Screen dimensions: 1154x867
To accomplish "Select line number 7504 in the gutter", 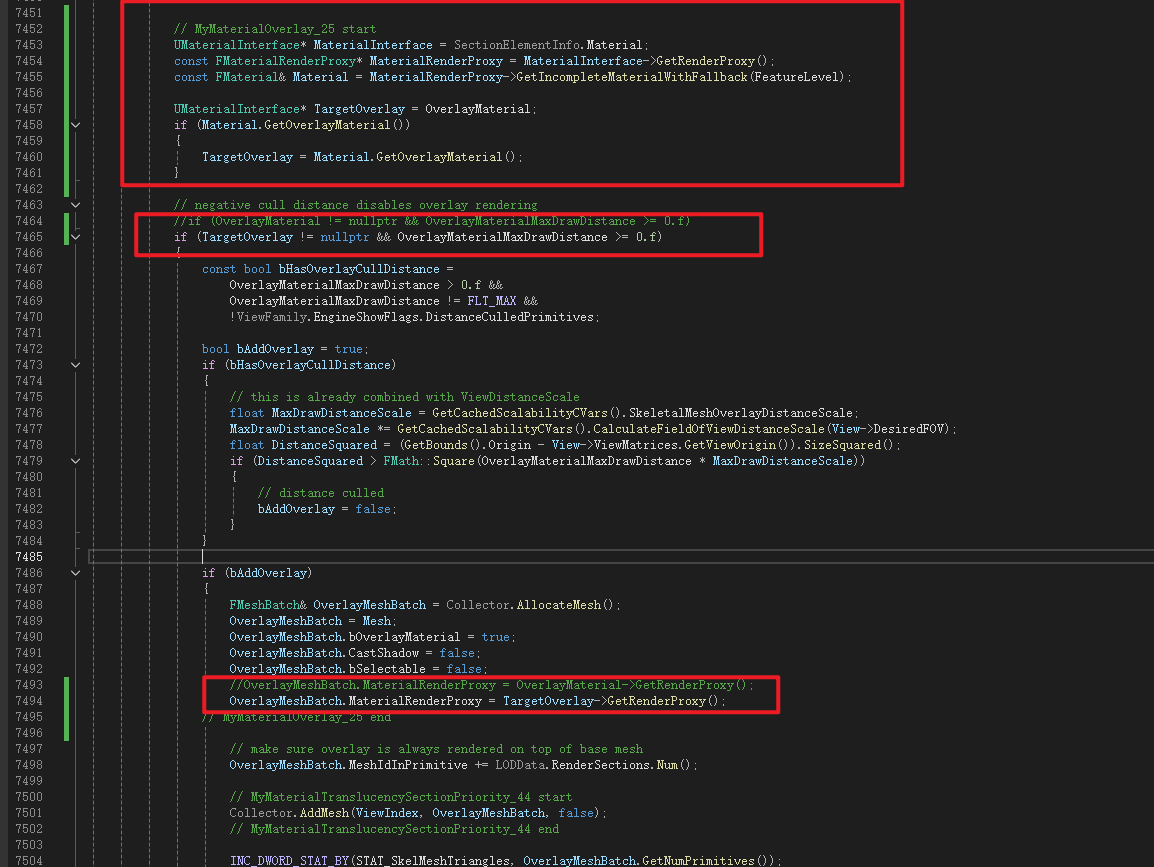I will (28, 861).
